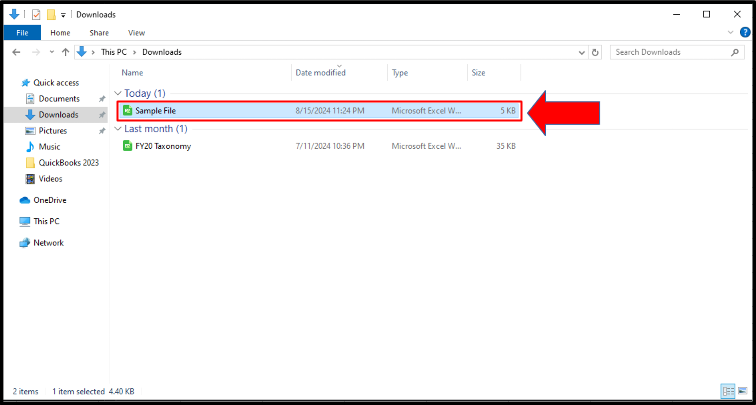Switch to Details view in status bar

[x=728, y=391]
